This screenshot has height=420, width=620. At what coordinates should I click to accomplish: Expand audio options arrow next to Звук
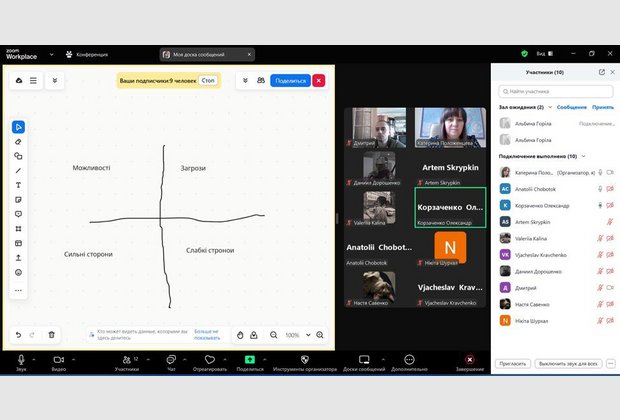(x=34, y=359)
